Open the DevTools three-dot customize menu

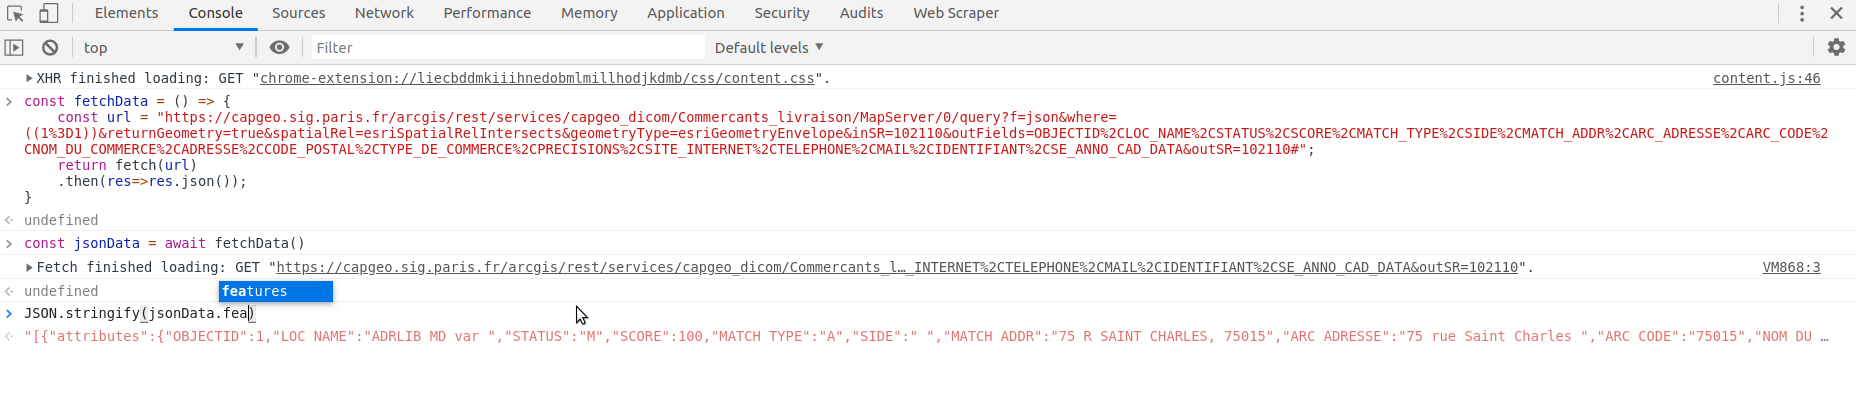pos(1802,13)
